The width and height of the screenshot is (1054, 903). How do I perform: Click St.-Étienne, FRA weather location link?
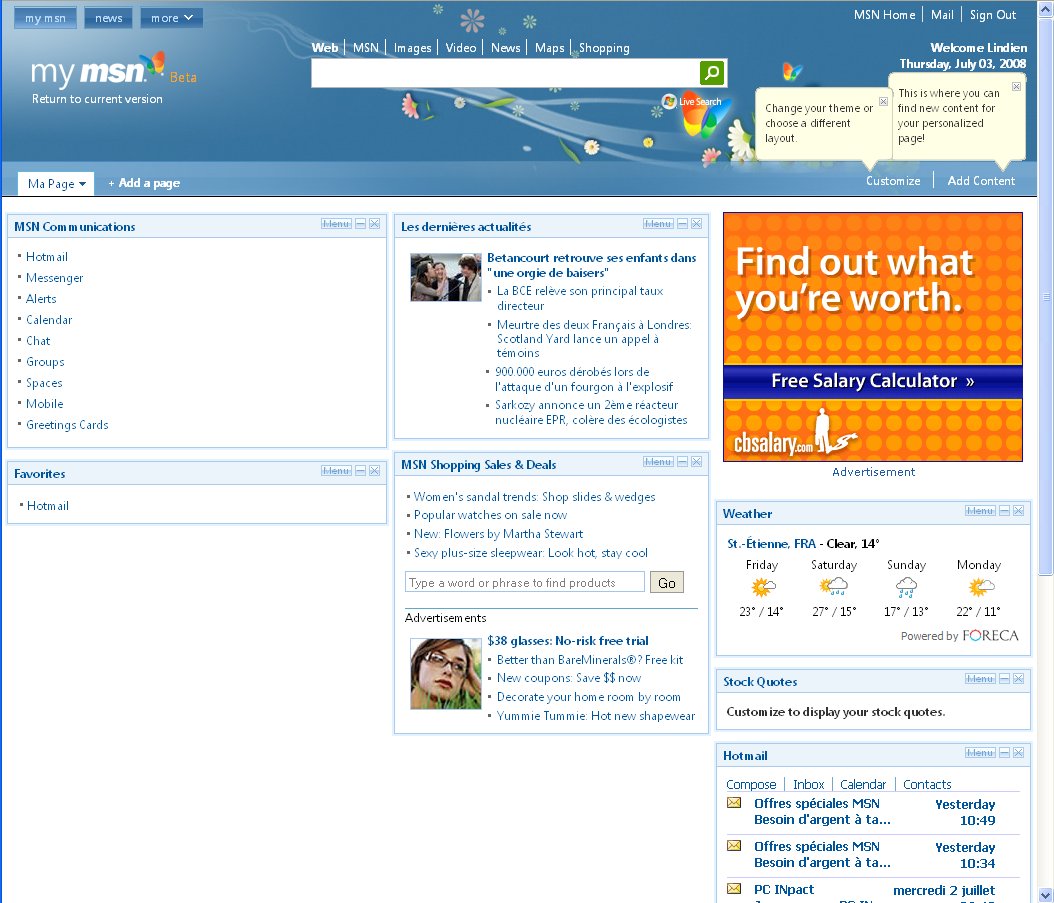pyautogui.click(x=772, y=543)
